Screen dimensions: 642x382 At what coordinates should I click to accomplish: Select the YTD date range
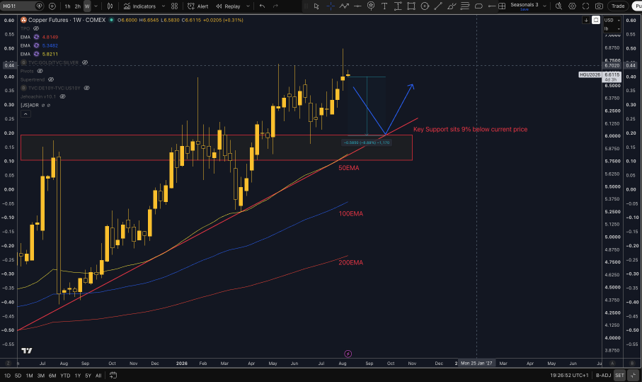[65, 375]
